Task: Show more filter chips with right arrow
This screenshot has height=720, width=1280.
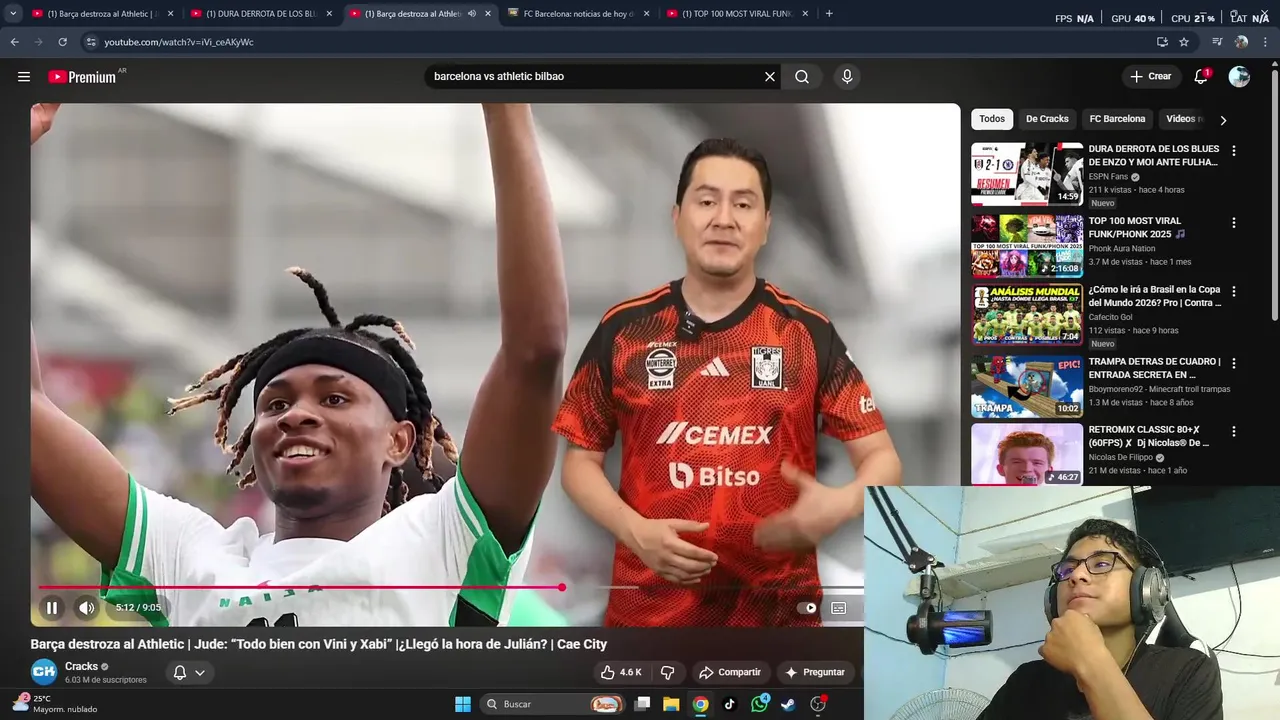Action: (x=1223, y=120)
